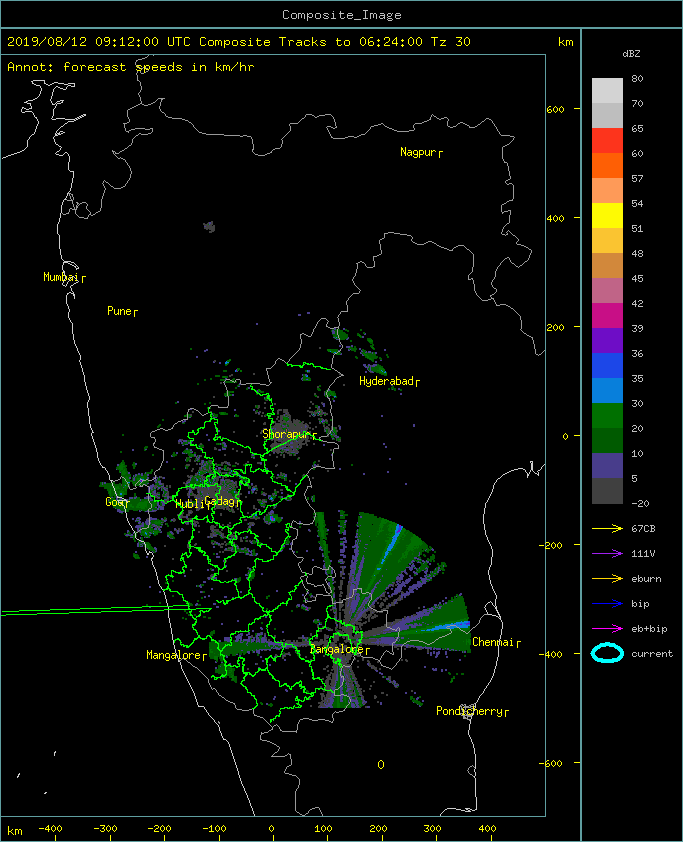Viewport: 683px width, 842px height.
Task: Click the magenta 42 dBZ color swatch
Action: pos(607,315)
